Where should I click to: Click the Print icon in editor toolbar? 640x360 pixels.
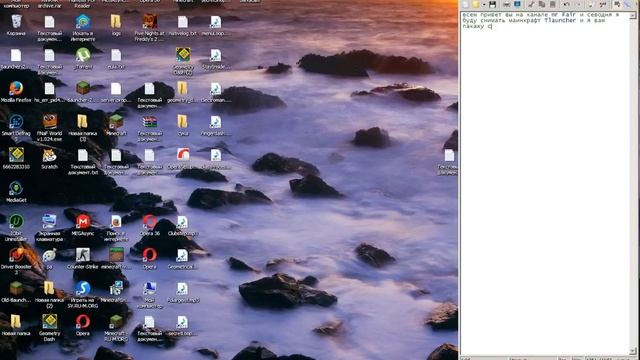coord(507,4)
